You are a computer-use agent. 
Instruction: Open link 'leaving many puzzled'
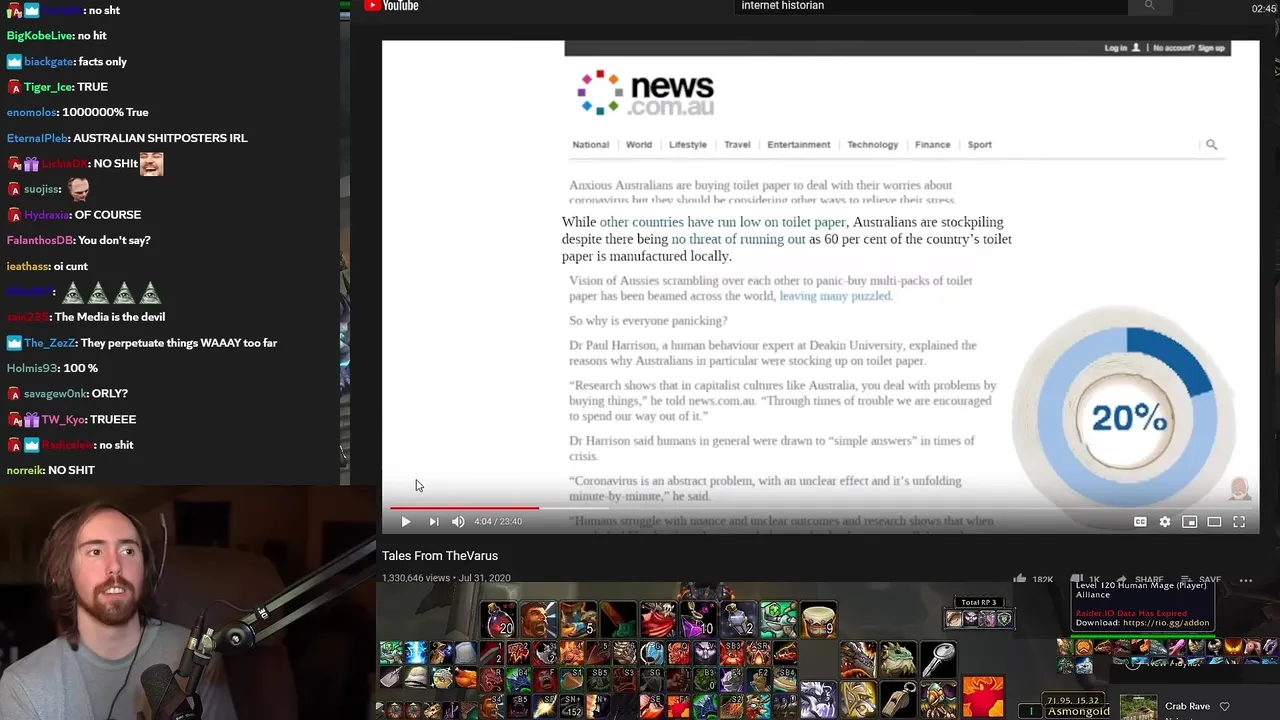click(x=835, y=296)
